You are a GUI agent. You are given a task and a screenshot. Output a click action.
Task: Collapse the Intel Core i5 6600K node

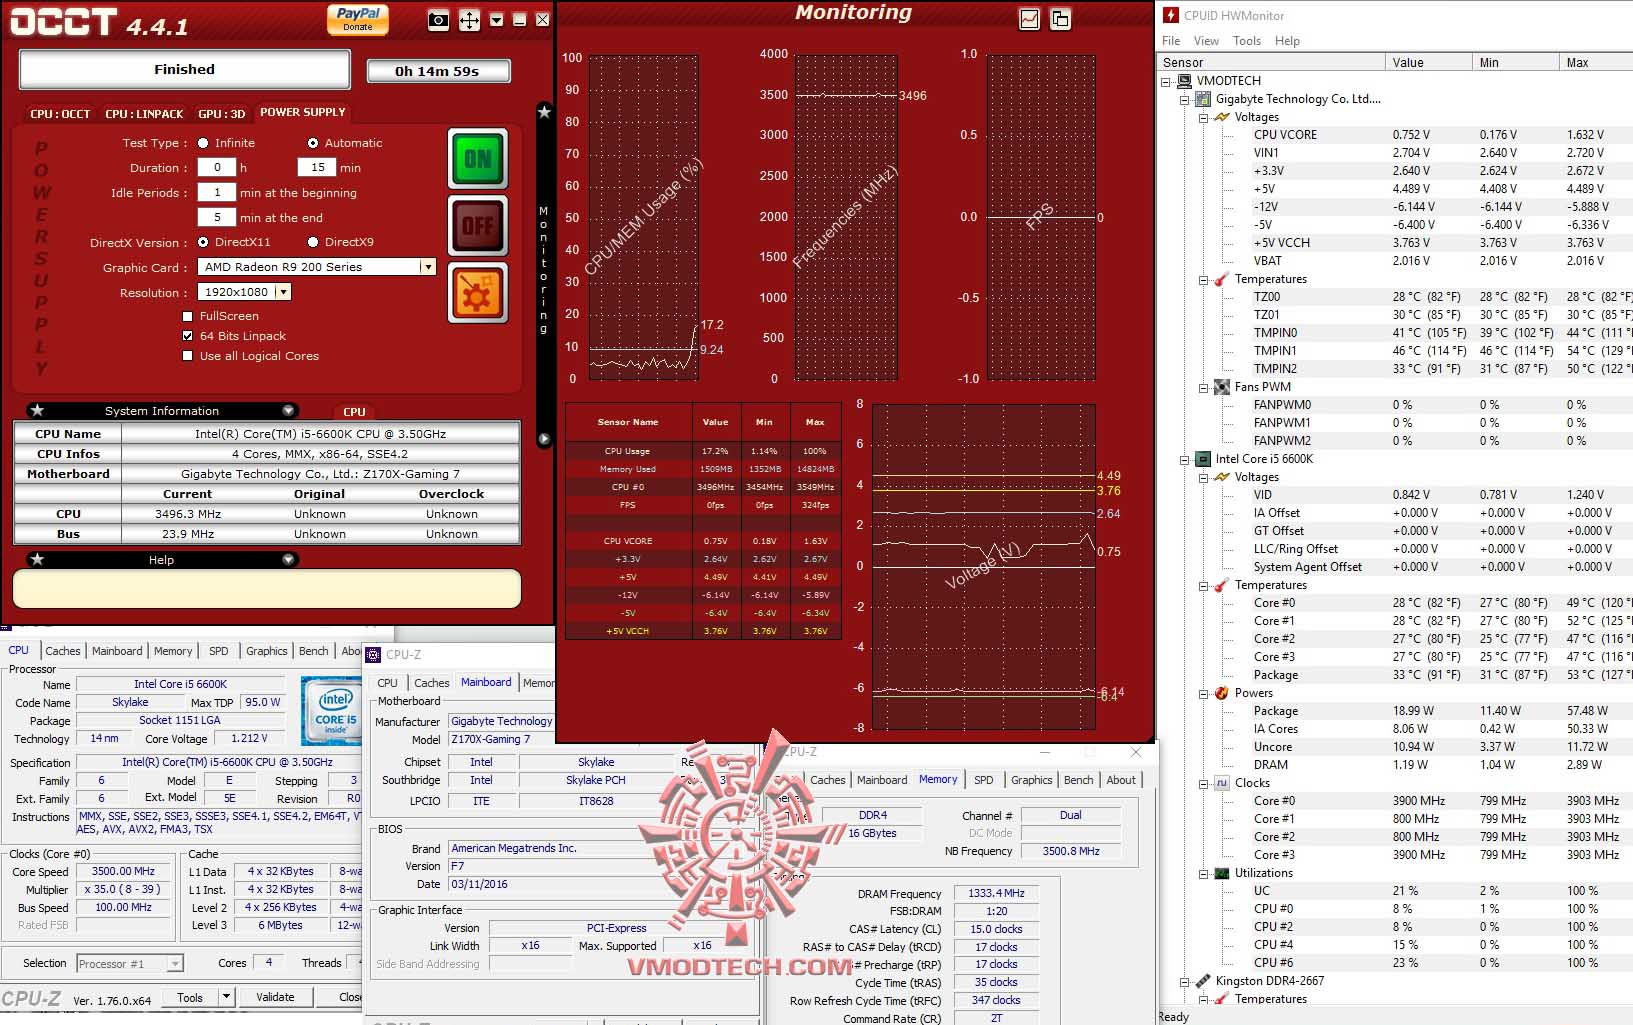pyautogui.click(x=1185, y=459)
